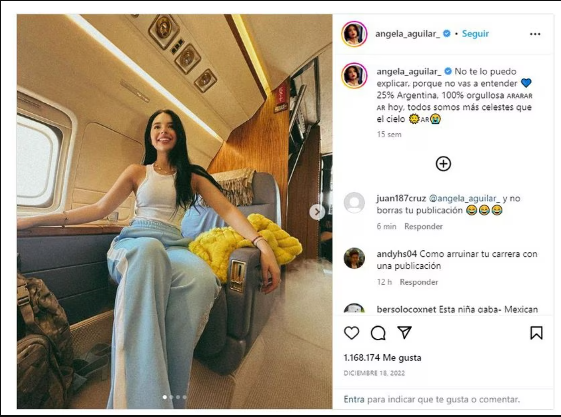This screenshot has width=561, height=417.
Task: Reply to andyhs04's comment with Responder
Action: click(419, 282)
